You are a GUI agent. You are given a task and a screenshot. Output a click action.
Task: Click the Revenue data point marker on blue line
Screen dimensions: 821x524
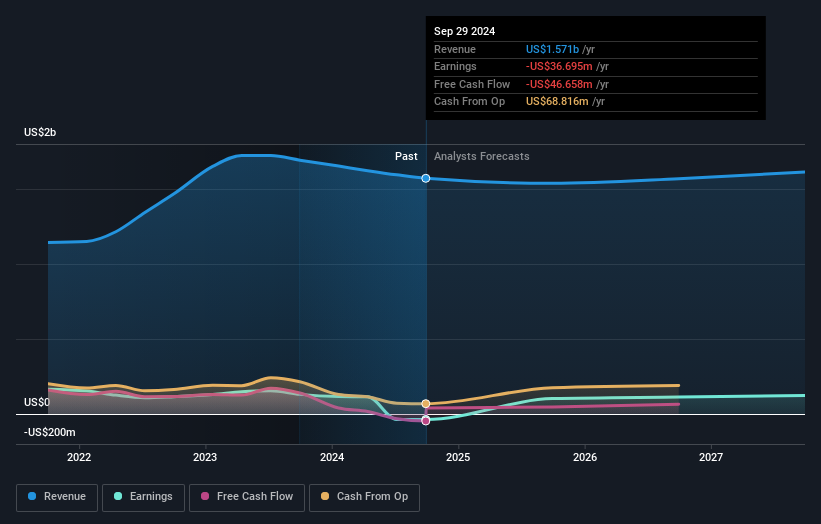click(426, 179)
